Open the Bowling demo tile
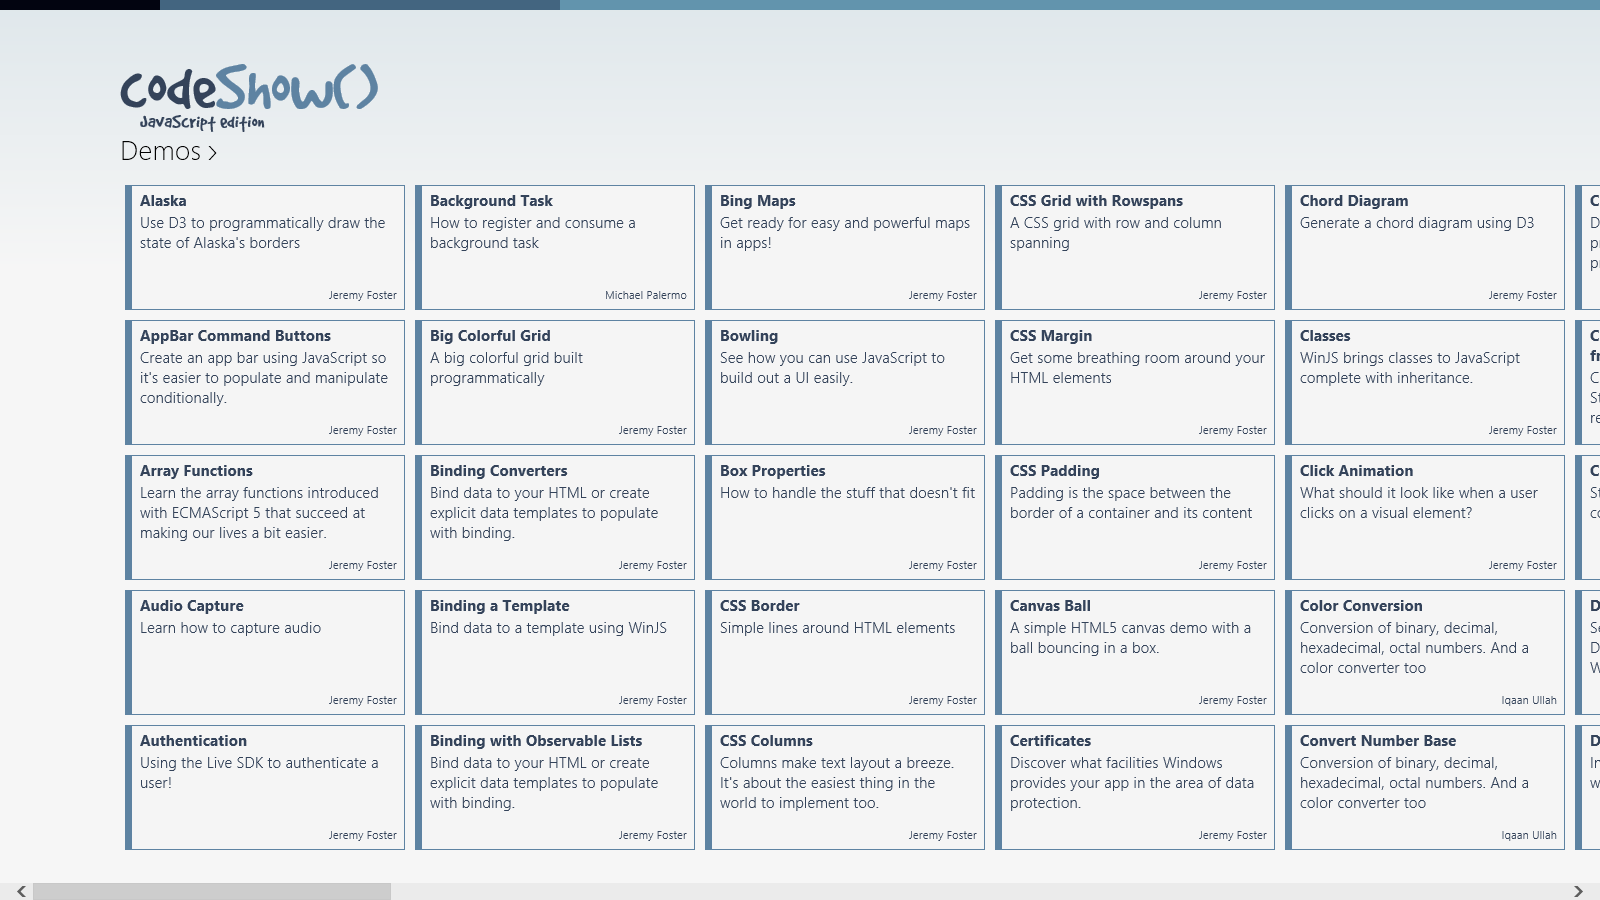Viewport: 1600px width, 900px height. [x=845, y=382]
